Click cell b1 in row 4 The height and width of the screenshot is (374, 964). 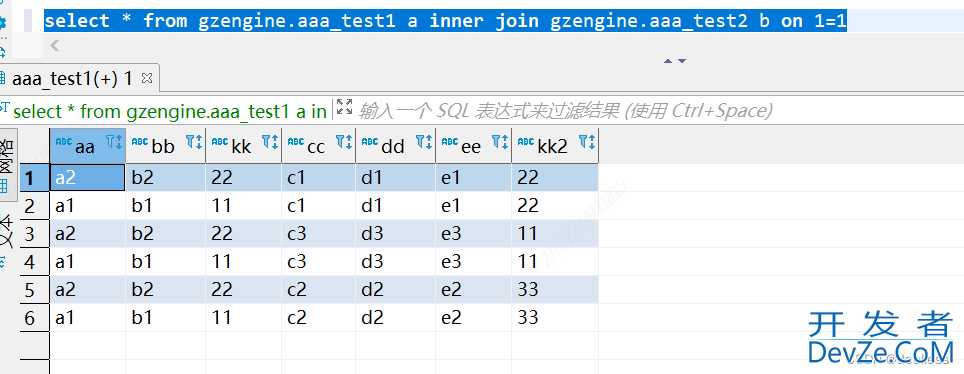coord(165,262)
